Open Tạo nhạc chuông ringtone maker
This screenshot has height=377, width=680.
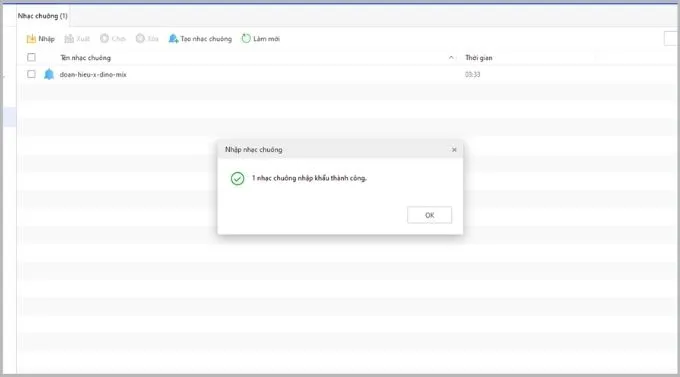pos(200,39)
